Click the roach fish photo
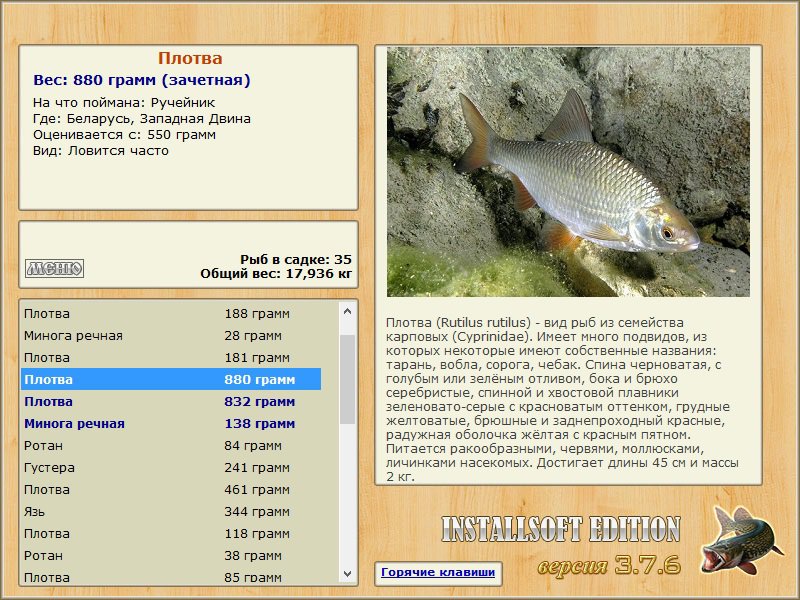Viewport: 800px width, 600px height. (x=568, y=172)
